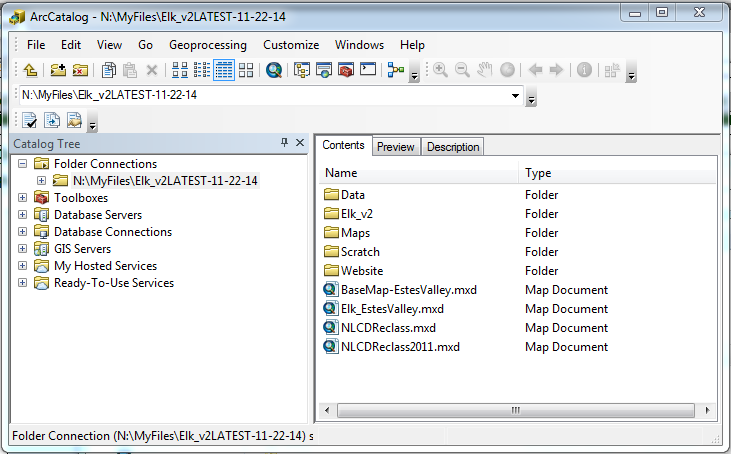Collapse the Folder Connections tree node
The height and width of the screenshot is (454, 731).
(x=22, y=163)
